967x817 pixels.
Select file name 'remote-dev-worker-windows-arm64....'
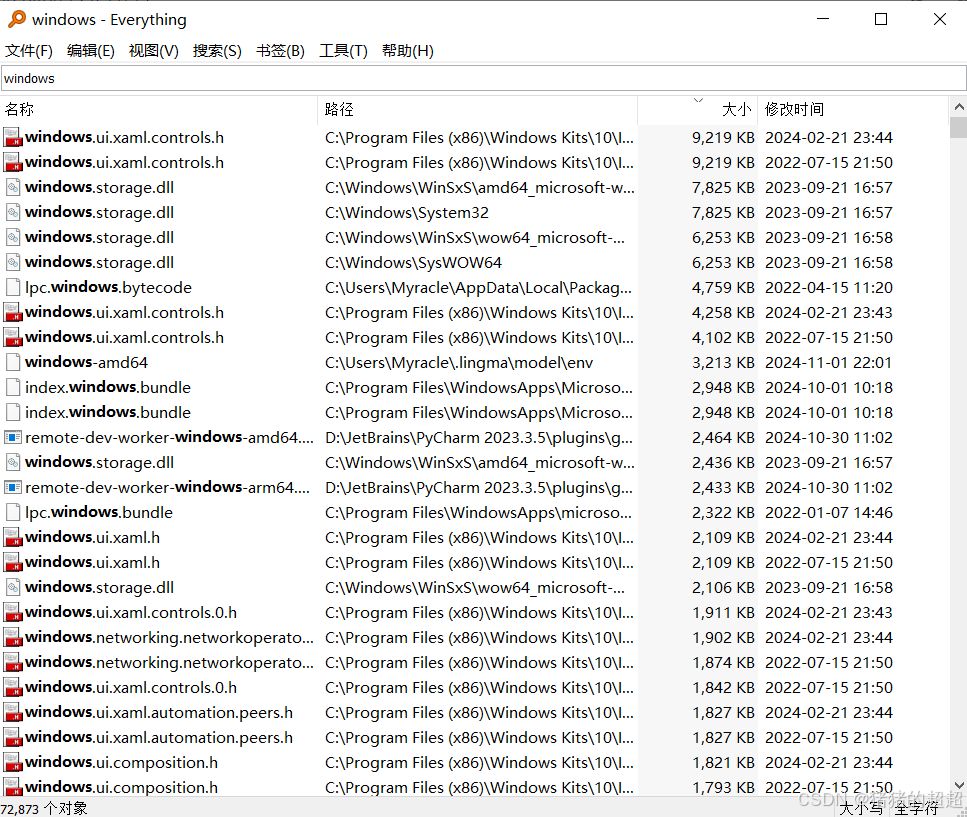click(x=168, y=487)
